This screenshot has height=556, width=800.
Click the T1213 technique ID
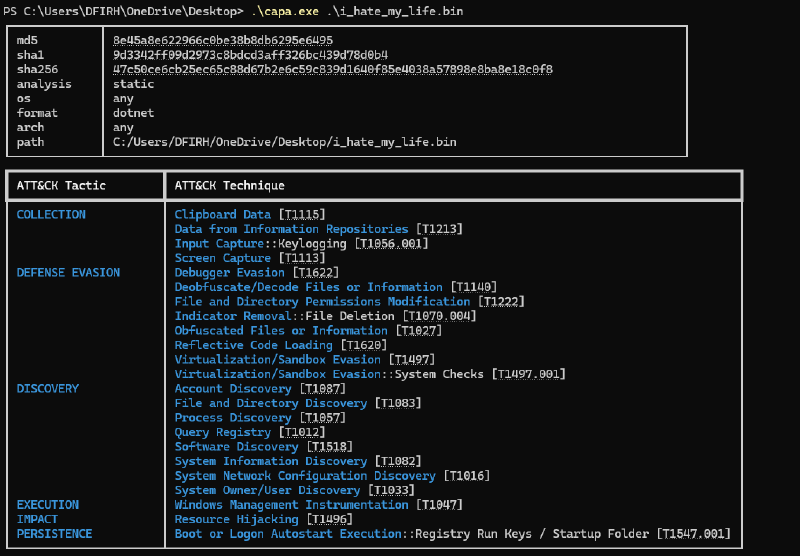[x=439, y=229]
